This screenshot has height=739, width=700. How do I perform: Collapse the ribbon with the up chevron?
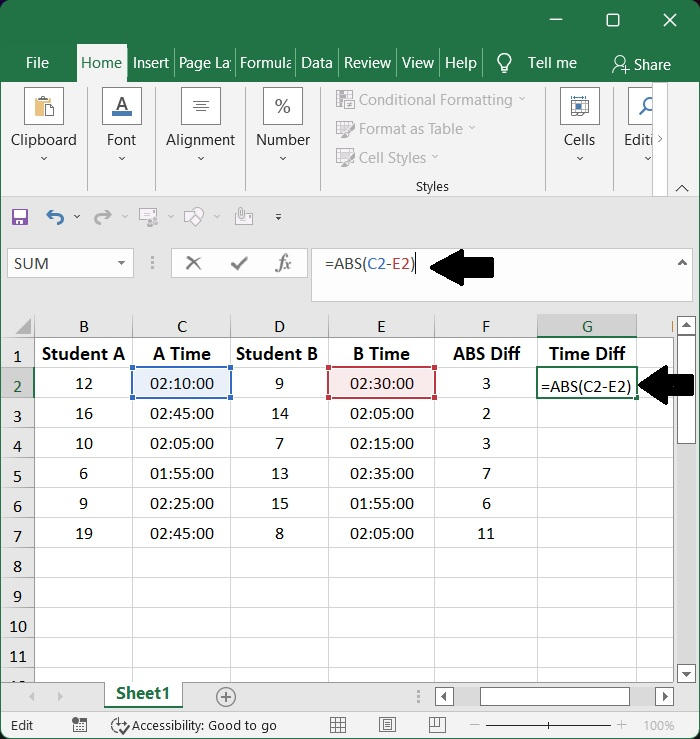(682, 188)
